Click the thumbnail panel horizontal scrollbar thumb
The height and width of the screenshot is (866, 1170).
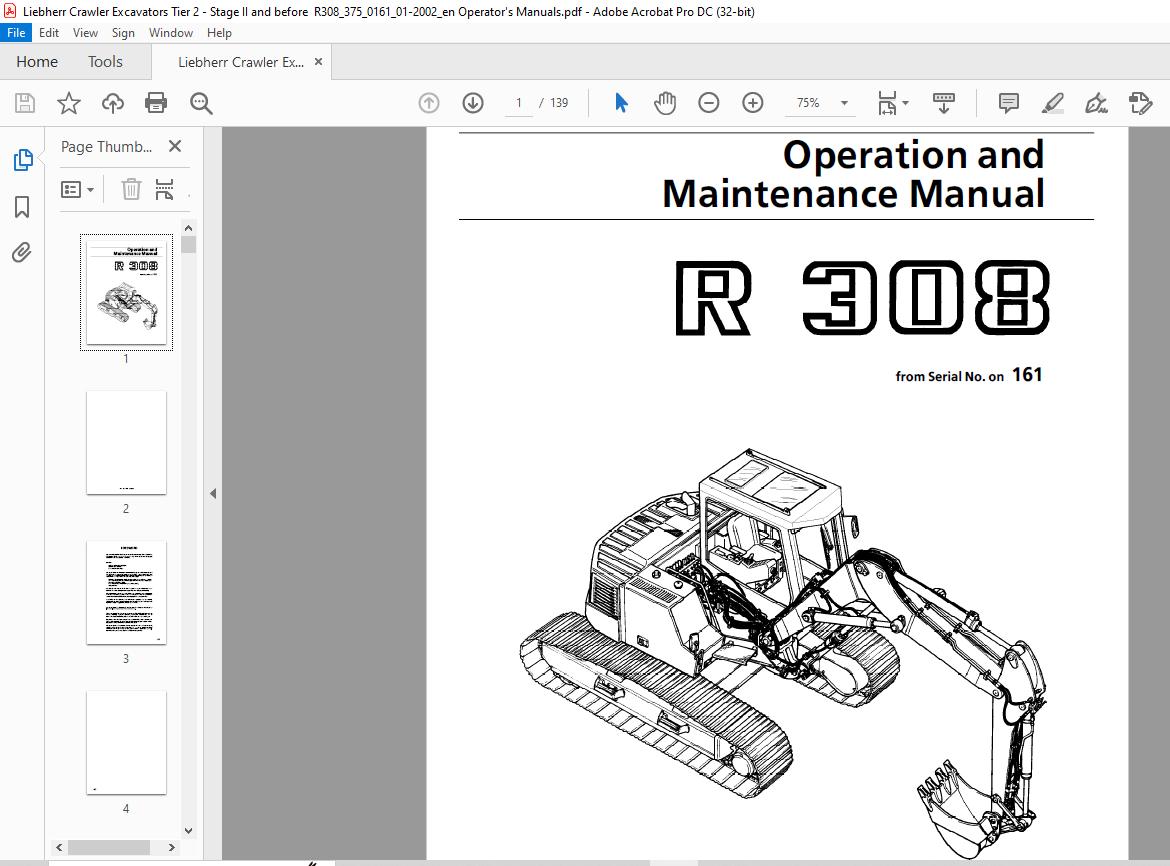point(109,847)
